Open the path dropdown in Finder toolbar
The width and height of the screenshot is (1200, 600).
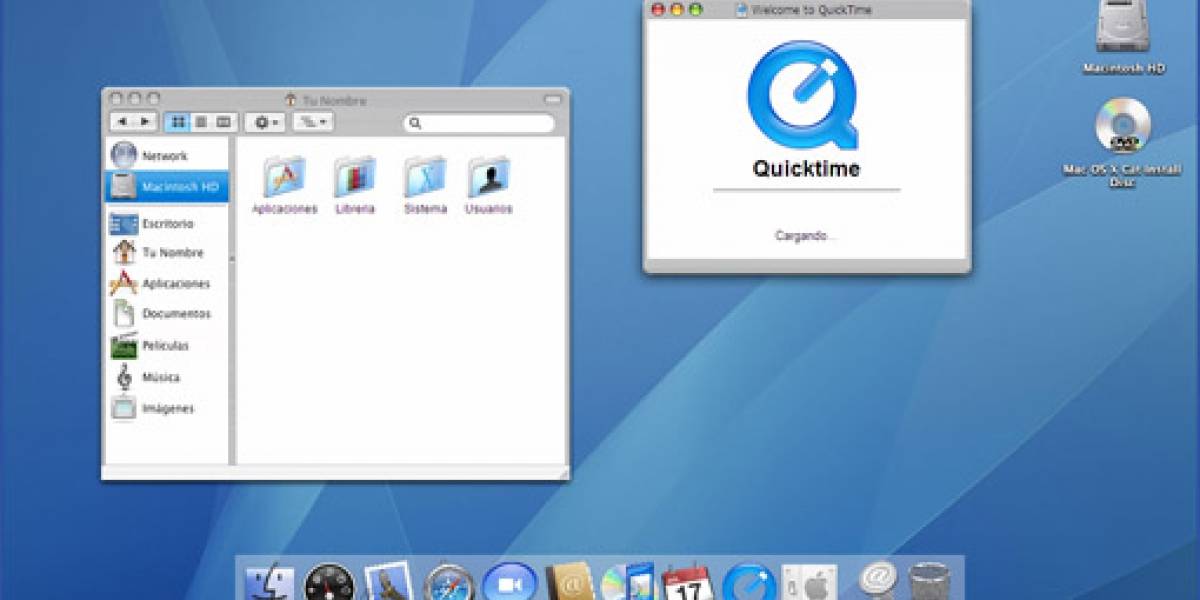[x=314, y=122]
